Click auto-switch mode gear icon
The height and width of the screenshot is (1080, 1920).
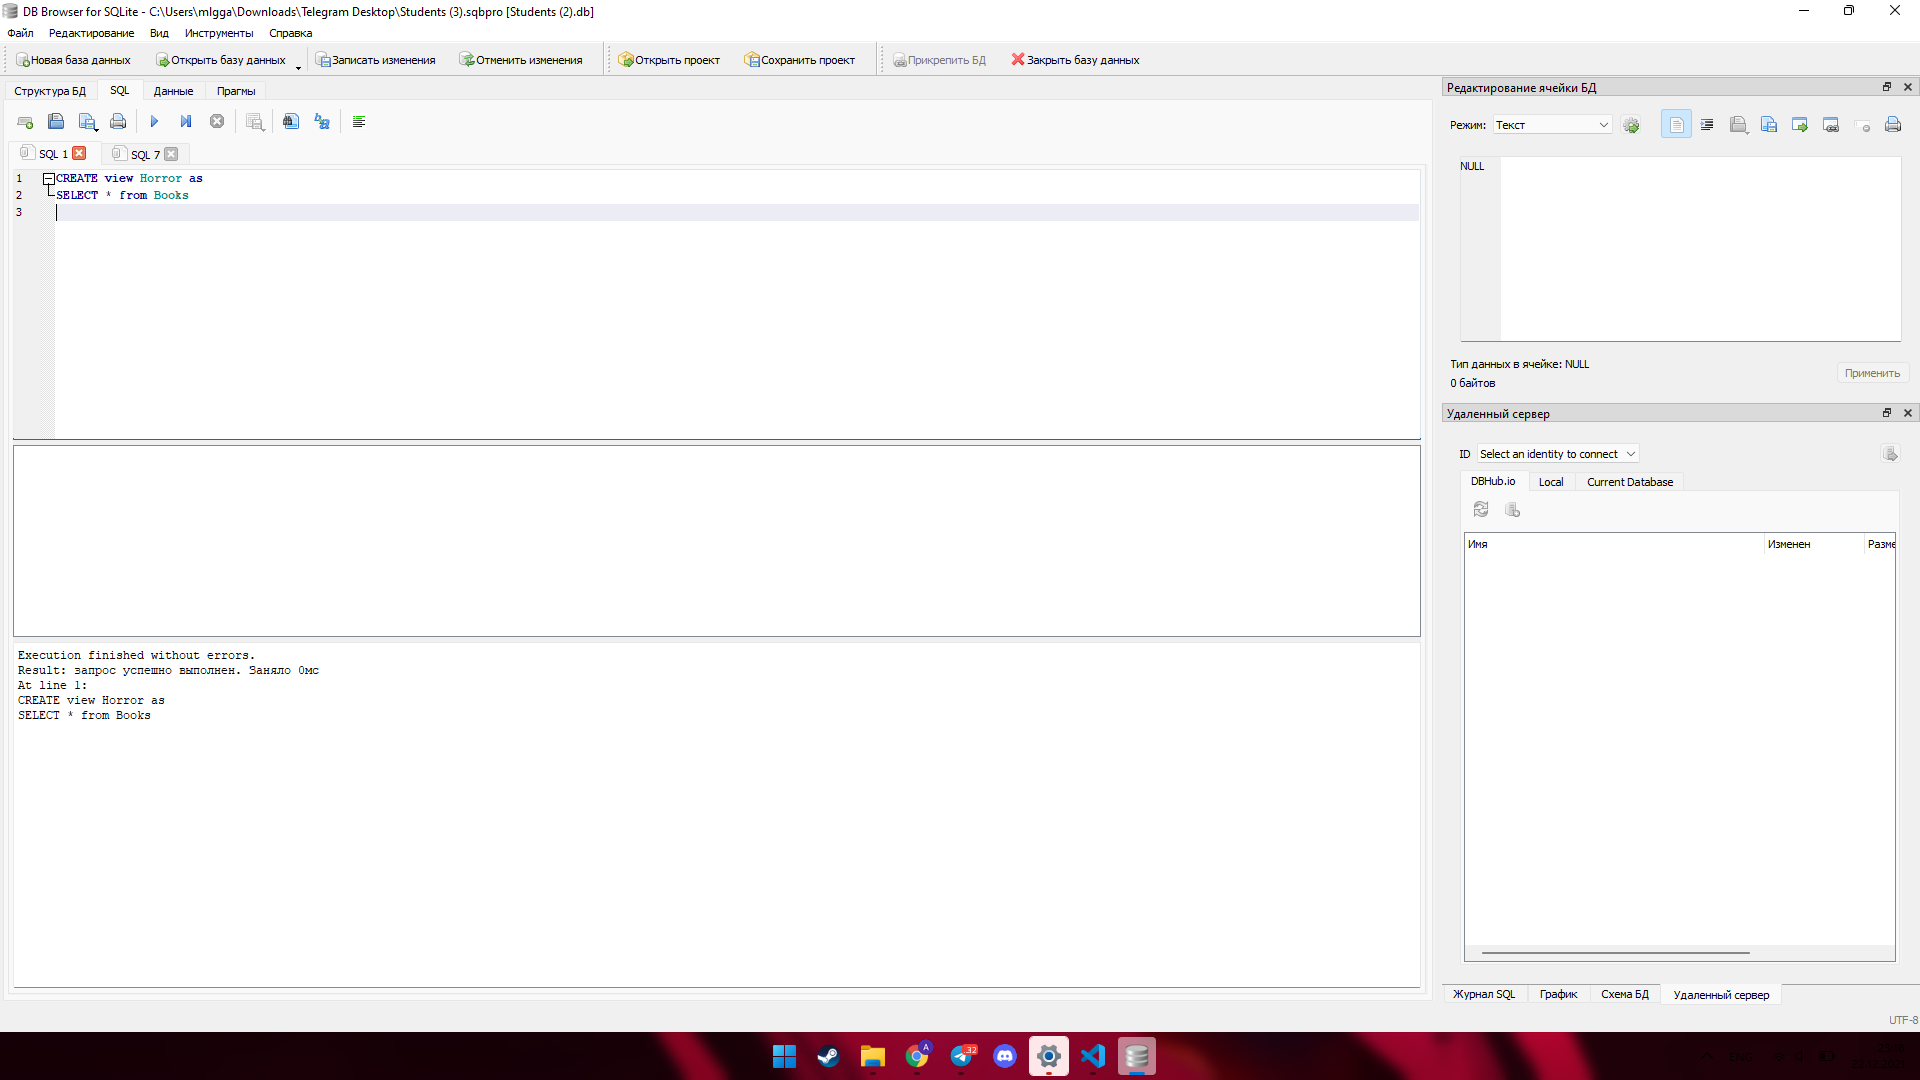[1631, 125]
